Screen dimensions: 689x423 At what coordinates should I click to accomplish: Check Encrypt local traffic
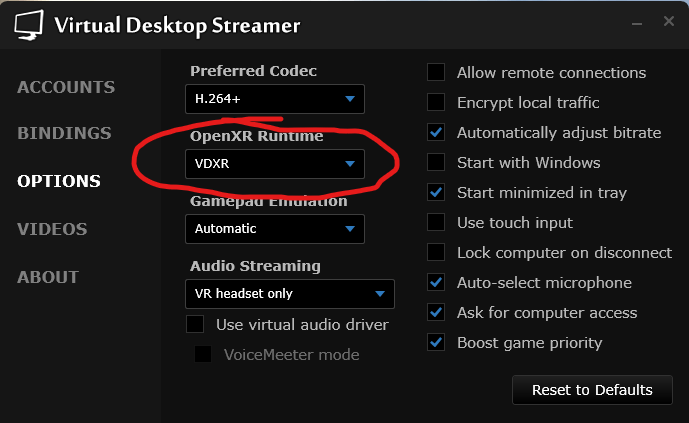(x=436, y=102)
